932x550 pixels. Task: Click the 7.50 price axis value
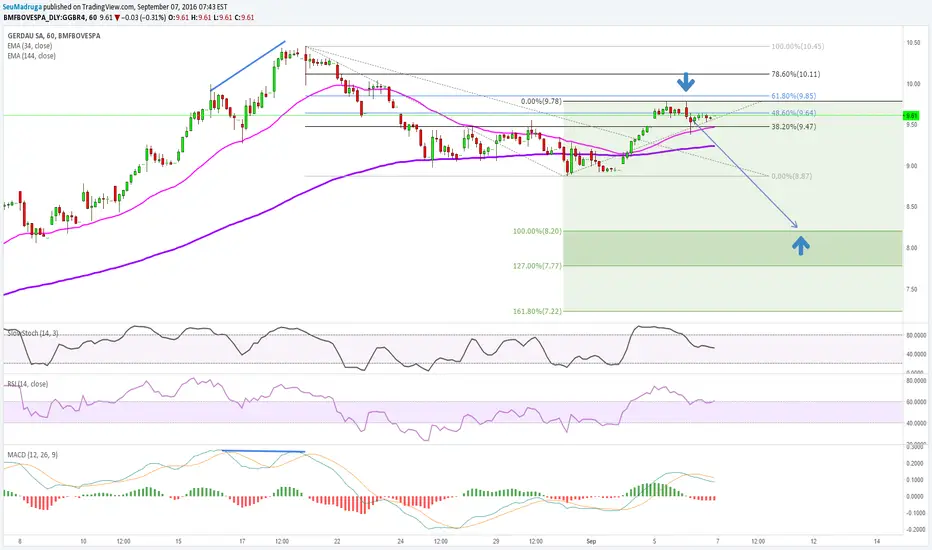(912, 290)
